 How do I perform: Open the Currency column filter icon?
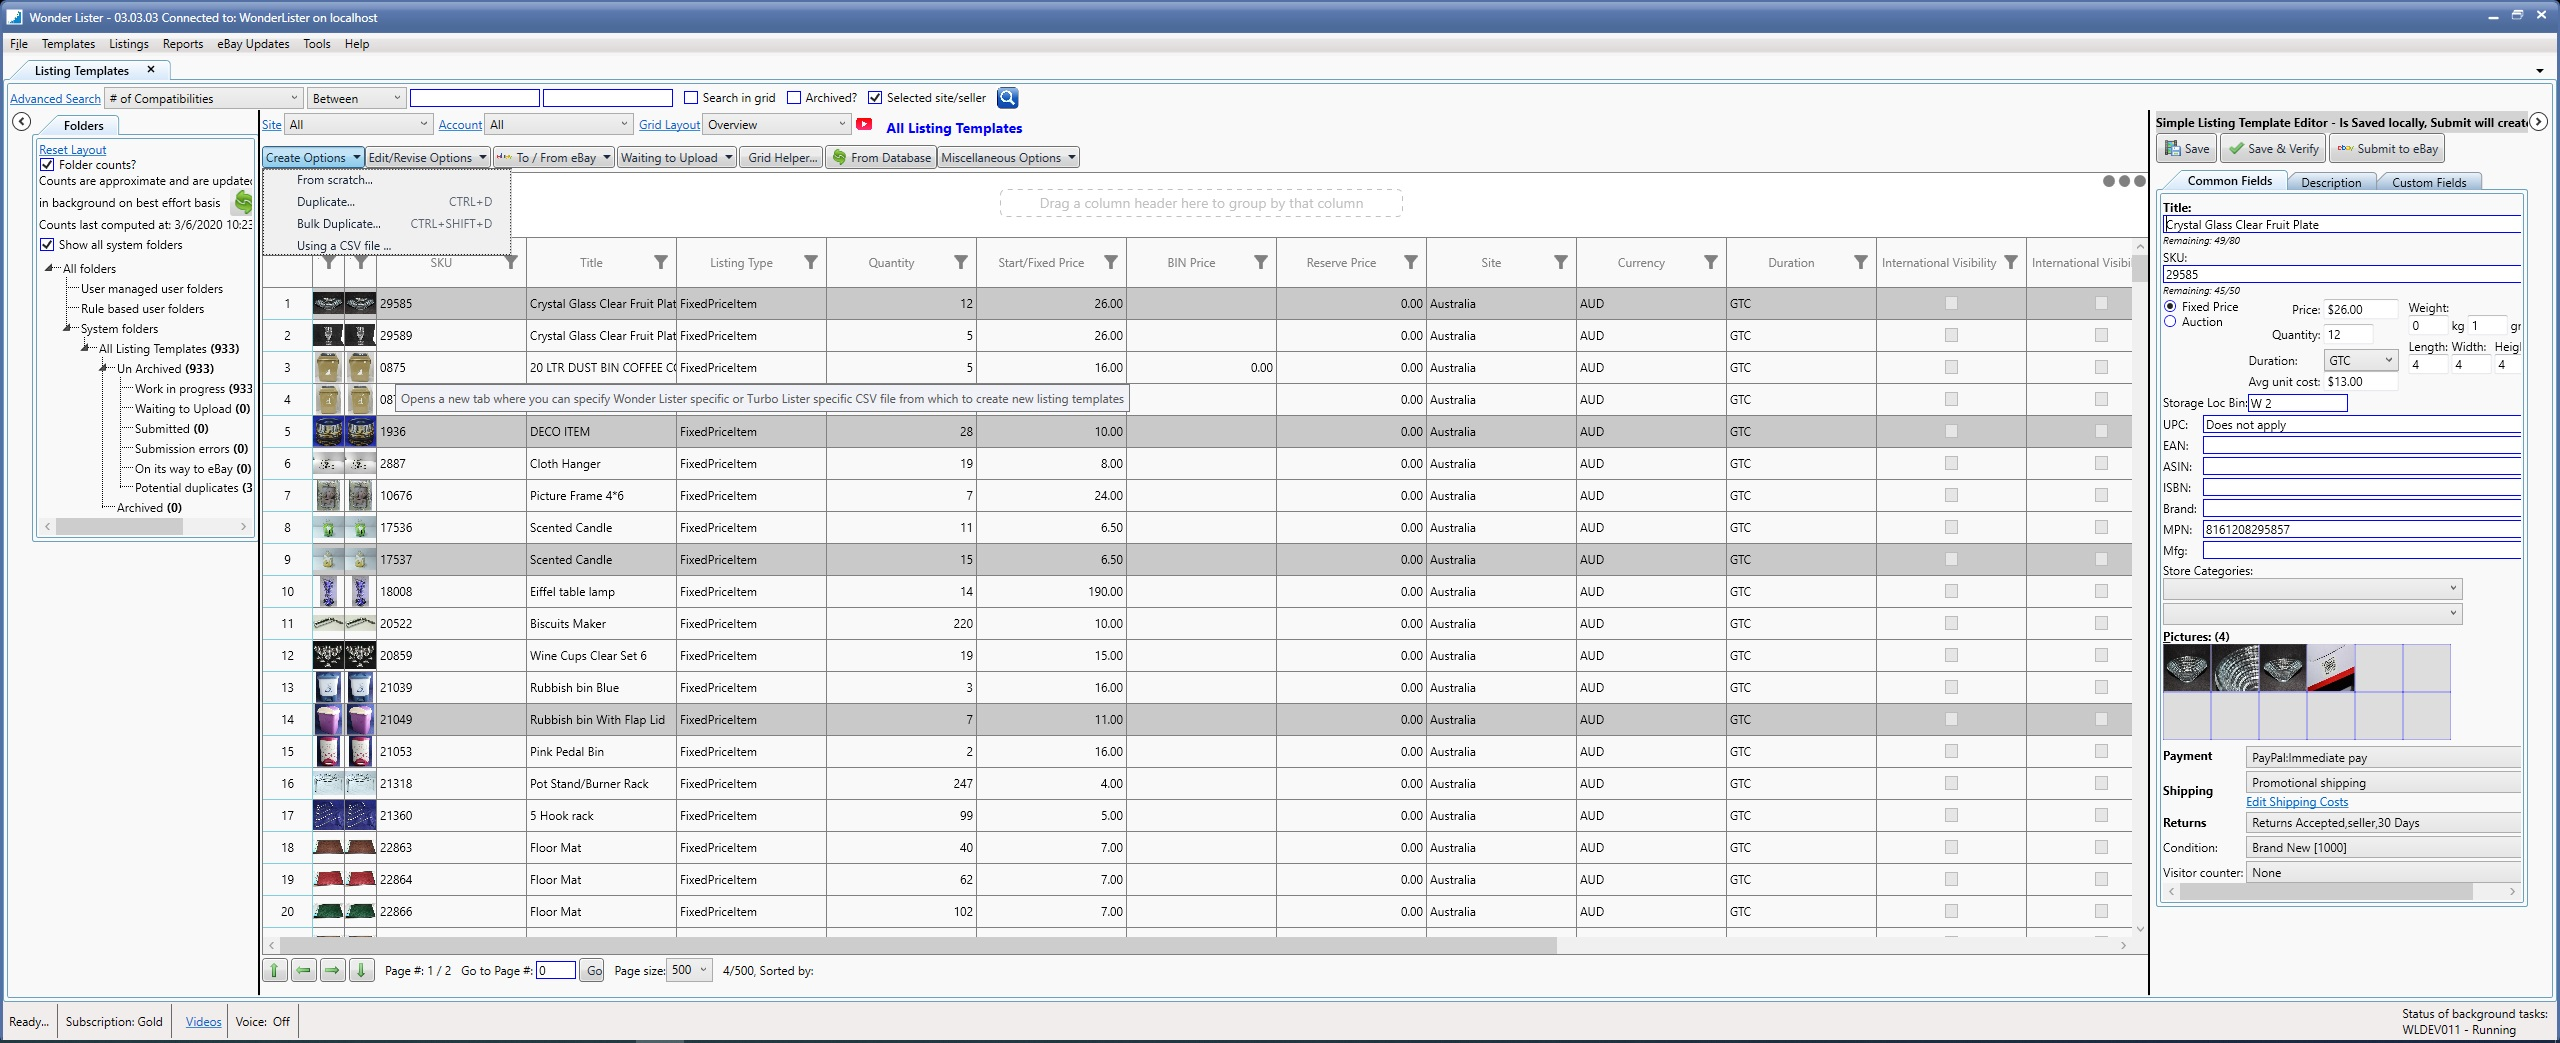[x=1711, y=262]
